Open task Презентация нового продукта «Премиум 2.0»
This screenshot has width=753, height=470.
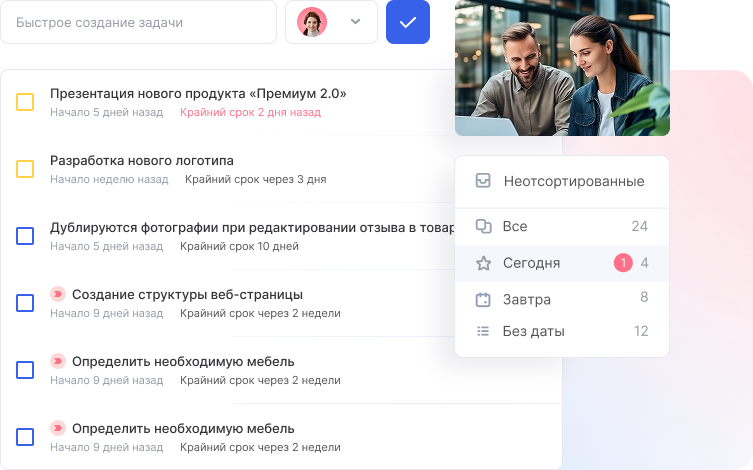[x=198, y=94]
